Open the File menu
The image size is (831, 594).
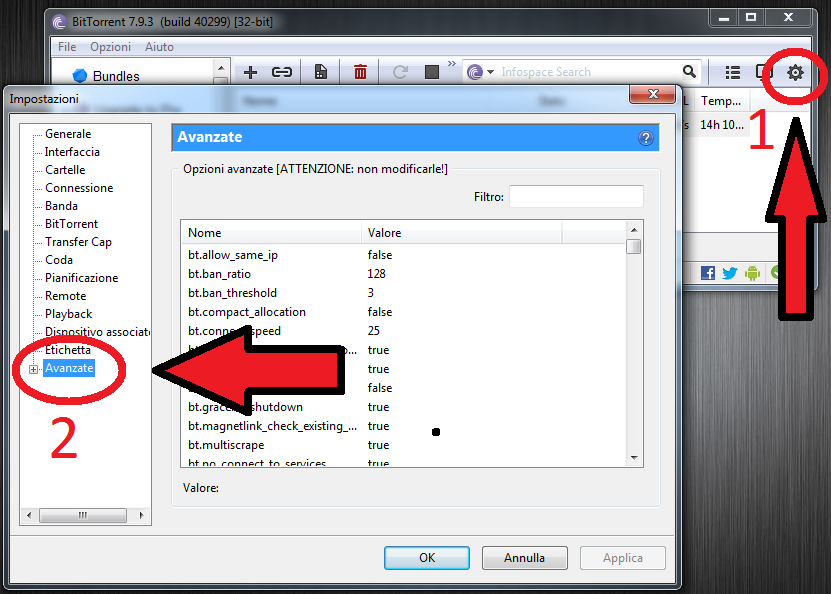coord(67,47)
